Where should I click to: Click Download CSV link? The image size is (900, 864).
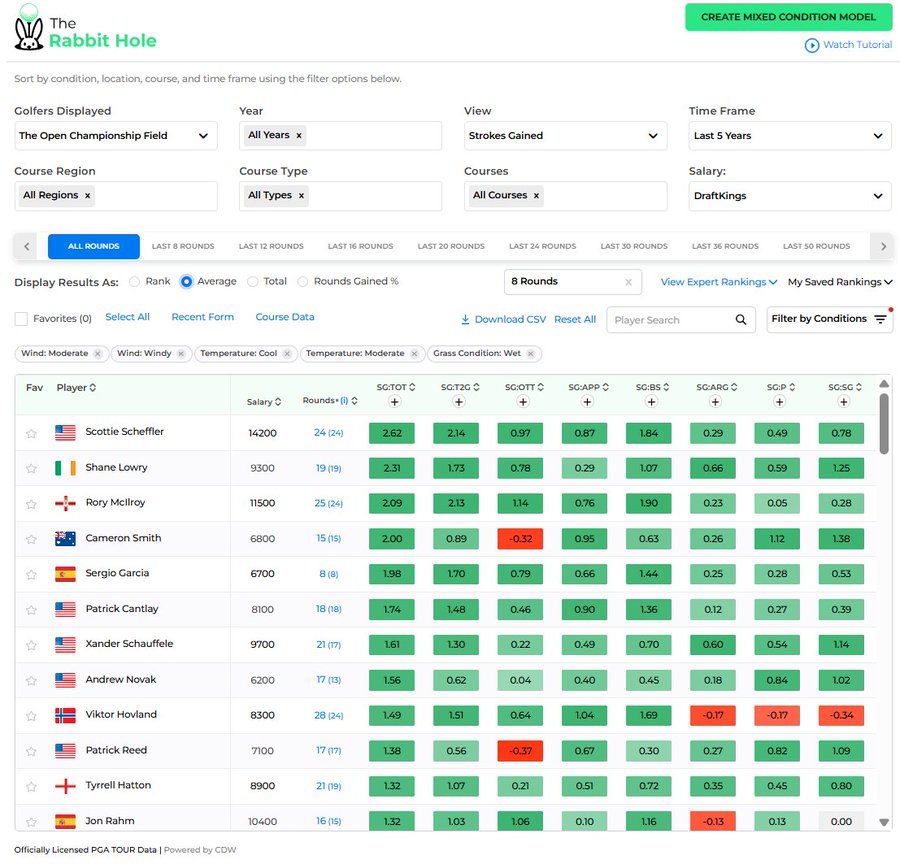503,319
